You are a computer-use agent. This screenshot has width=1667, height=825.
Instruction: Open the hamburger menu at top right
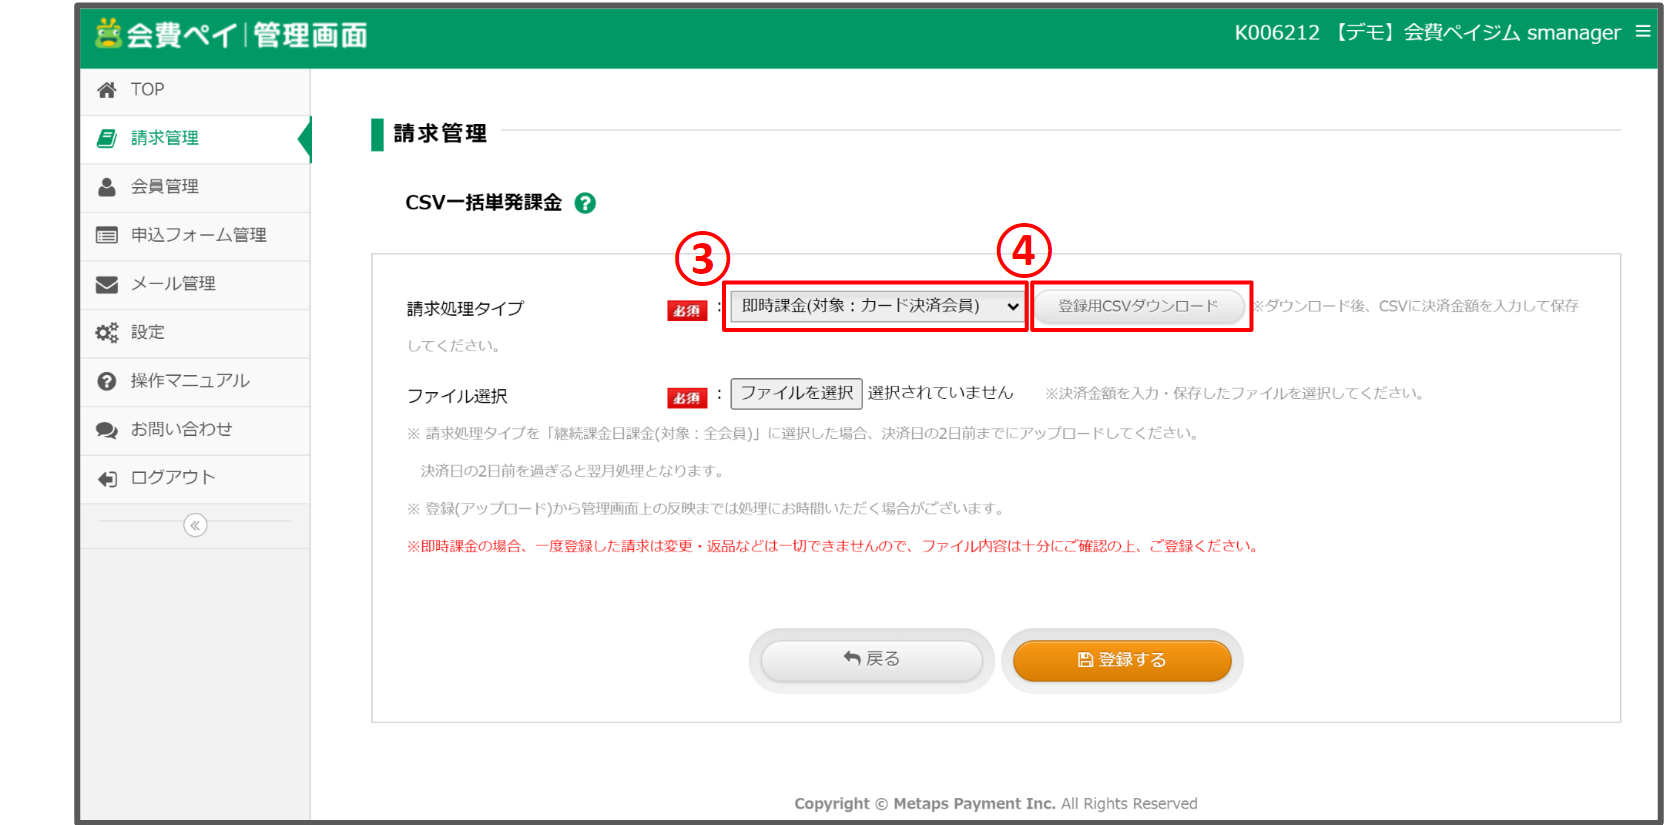click(x=1642, y=32)
